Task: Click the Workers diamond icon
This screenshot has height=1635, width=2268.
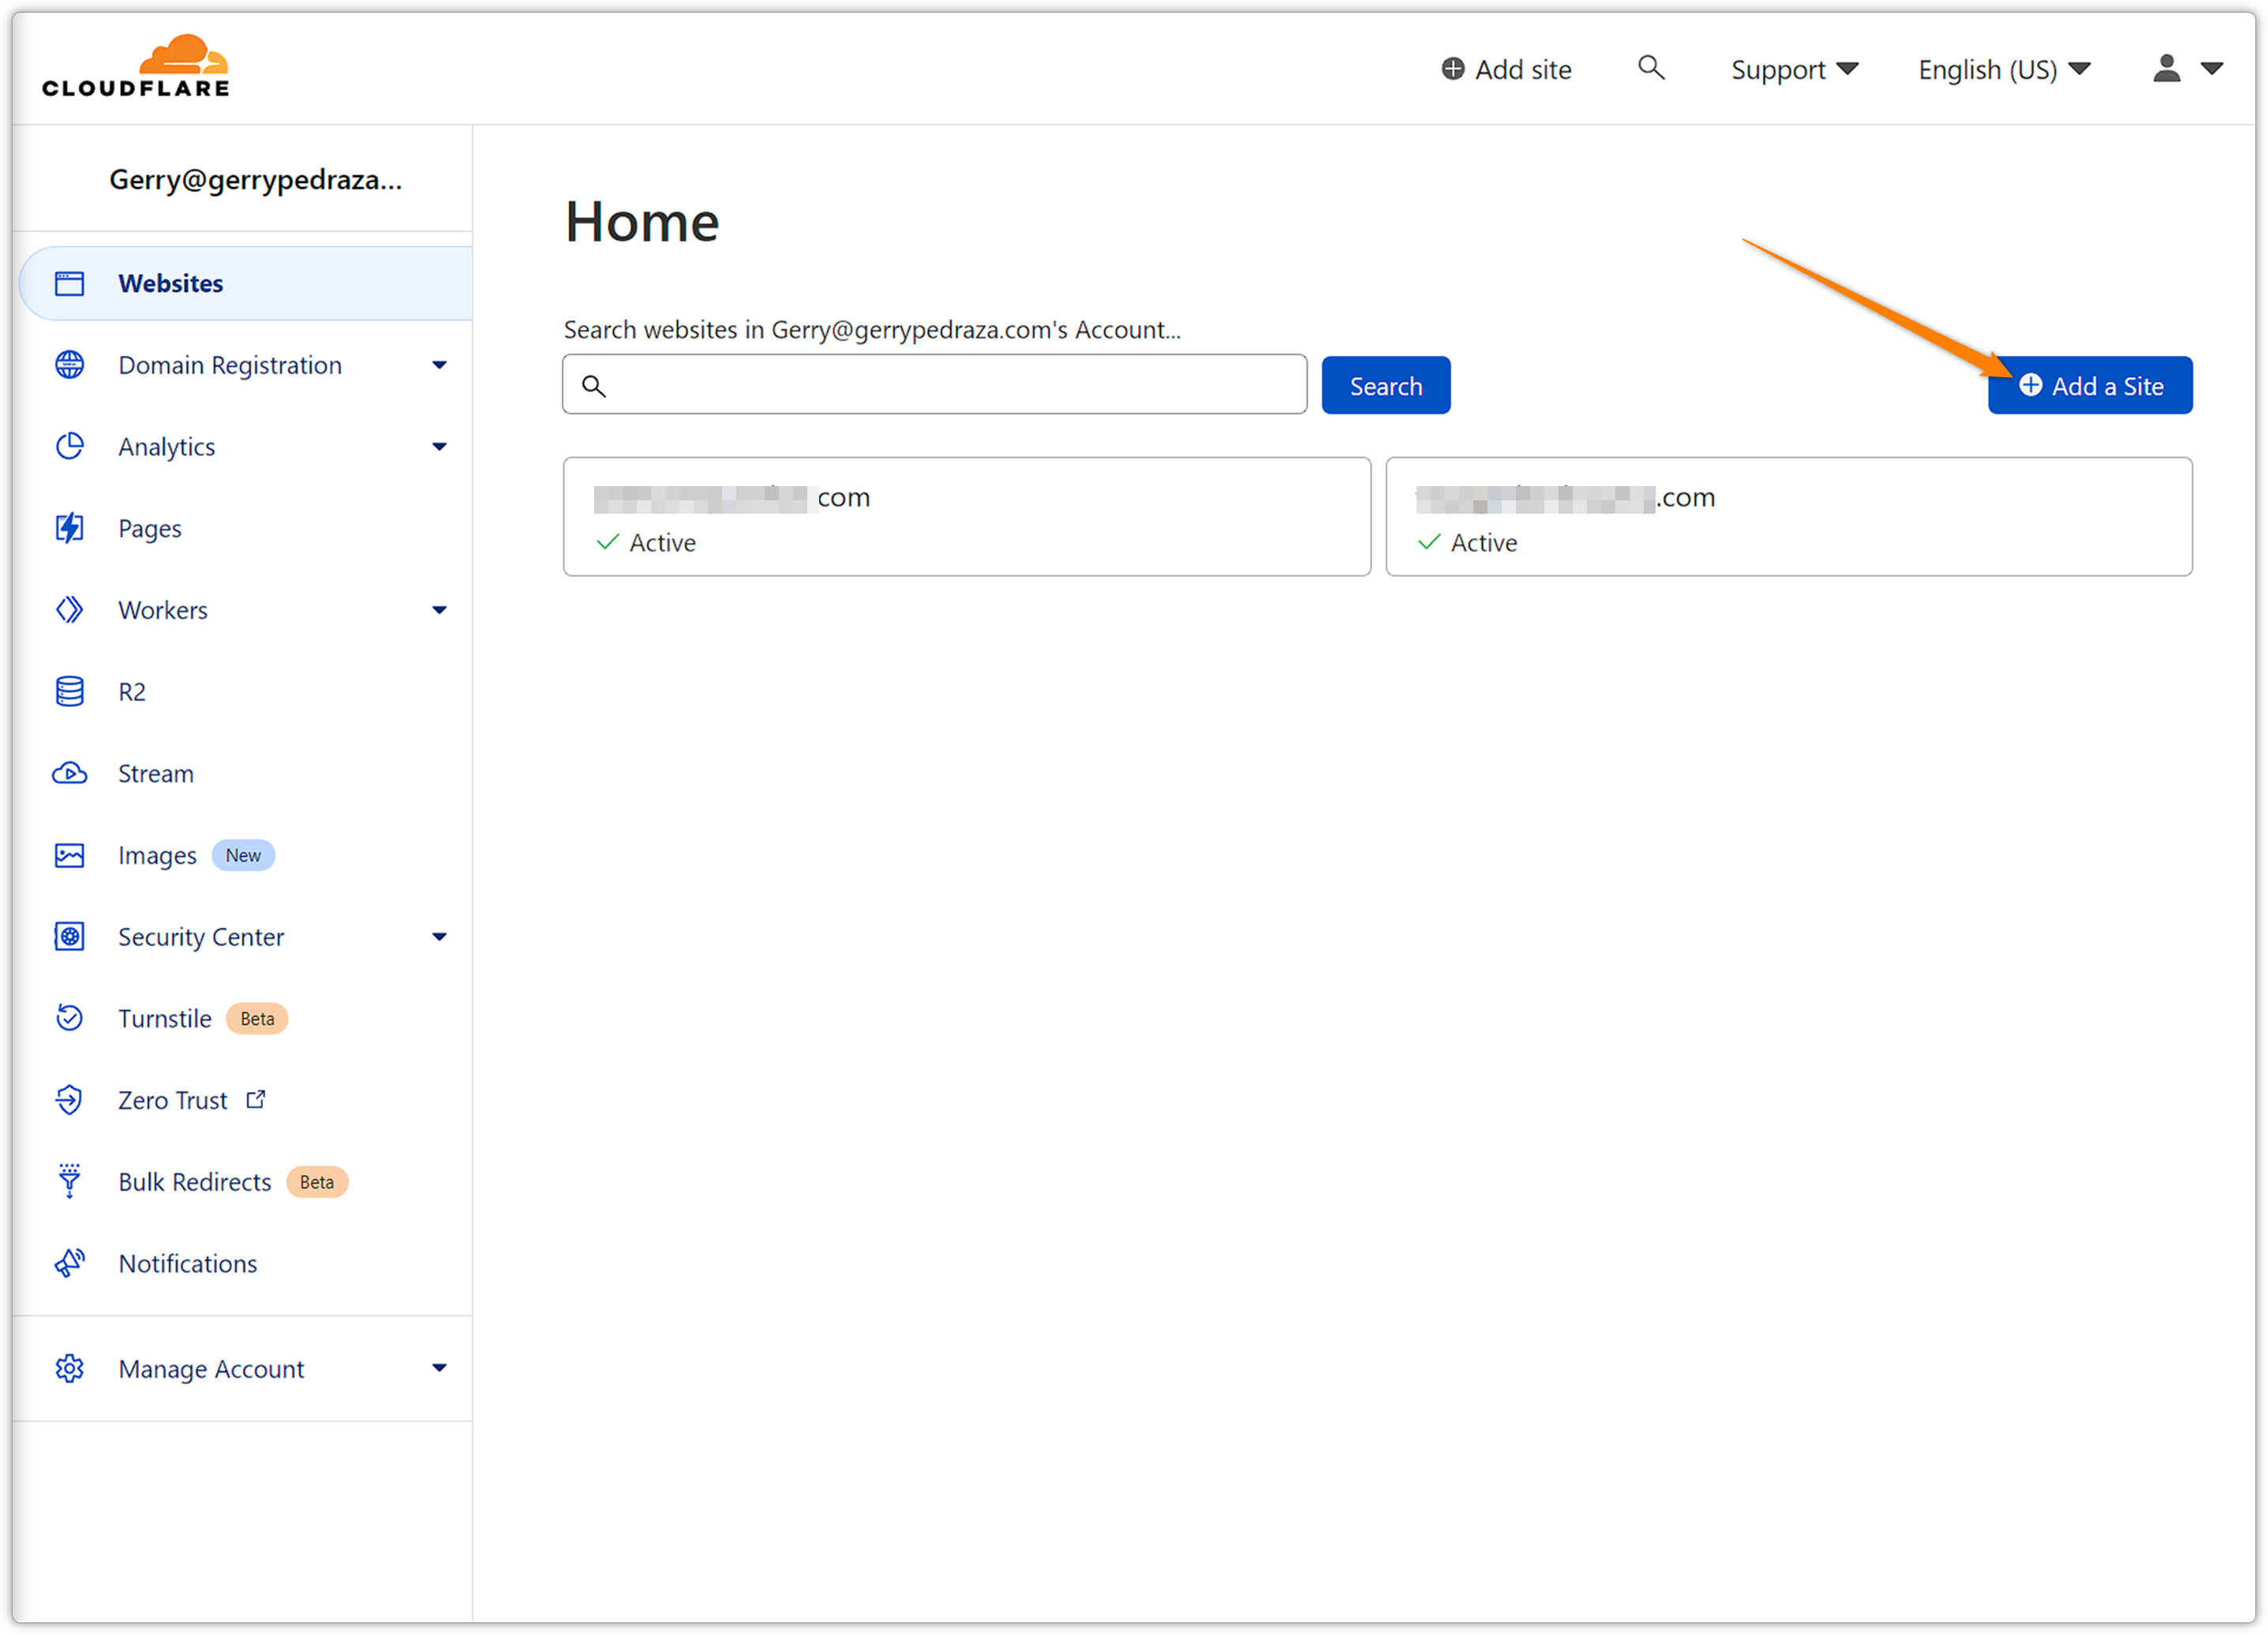Action: 69,610
